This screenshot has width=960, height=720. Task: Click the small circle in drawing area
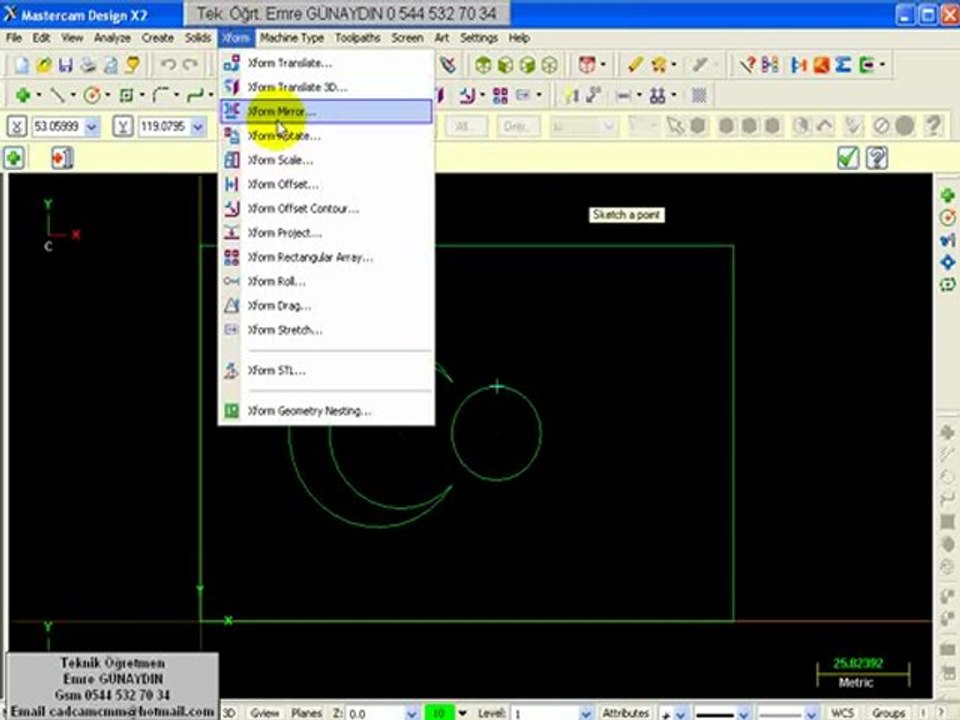point(497,433)
